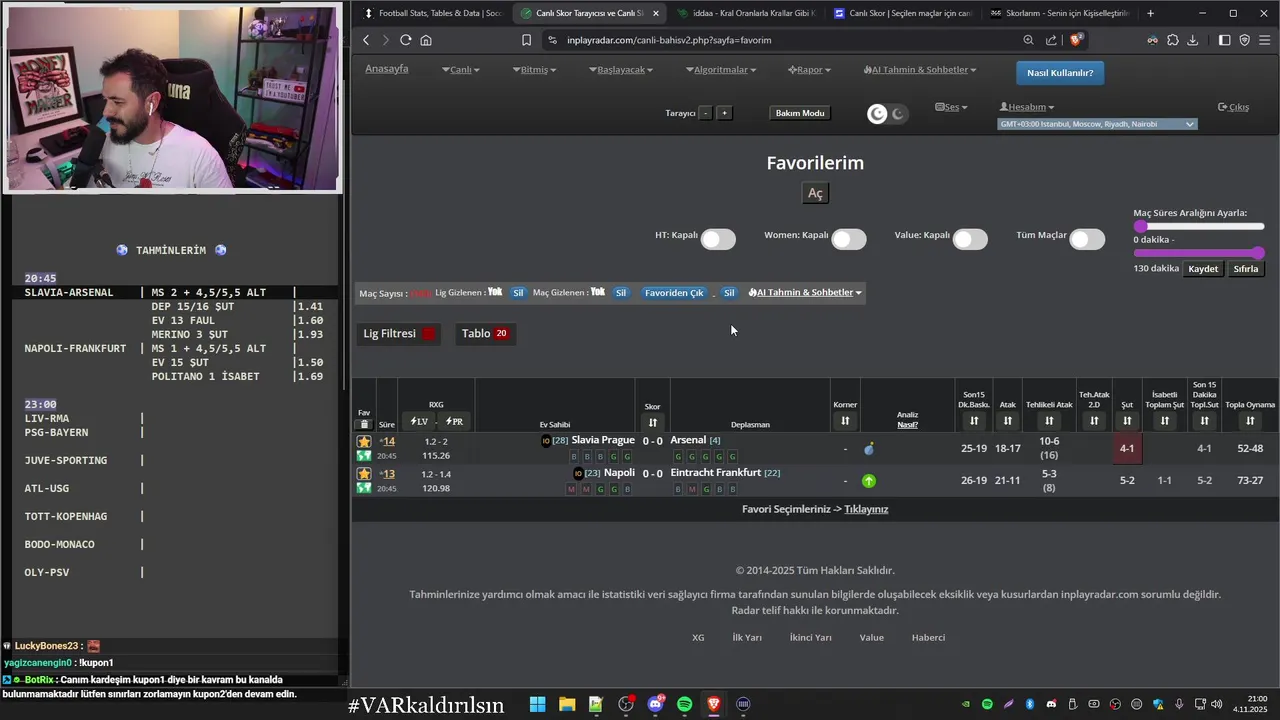Sort by the PR lightning RXG button
Screen dimensions: 1280x720
pos(454,422)
